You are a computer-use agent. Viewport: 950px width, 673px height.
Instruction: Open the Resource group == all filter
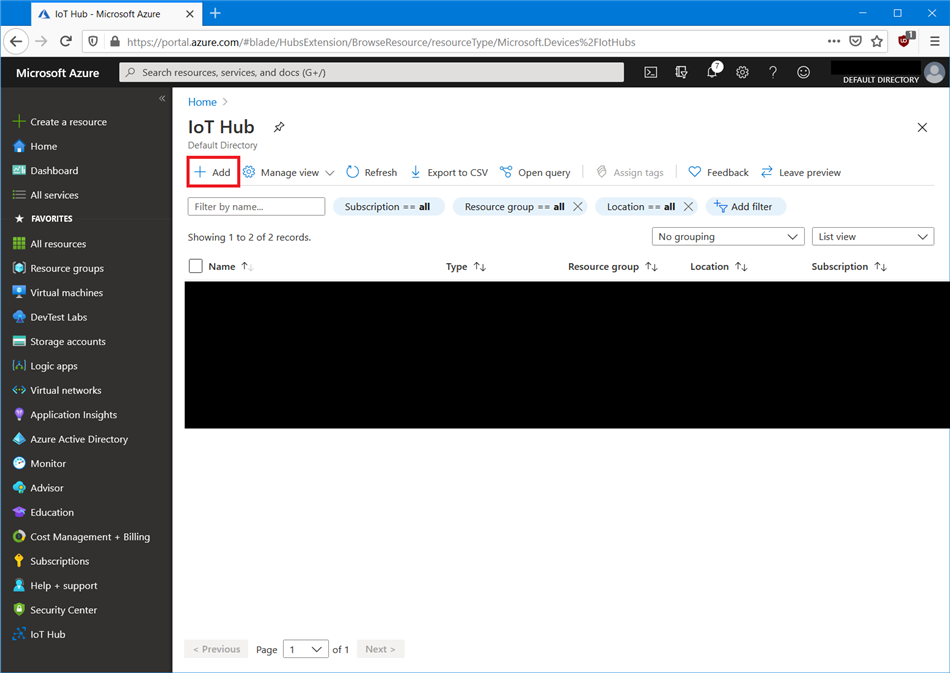coord(514,207)
